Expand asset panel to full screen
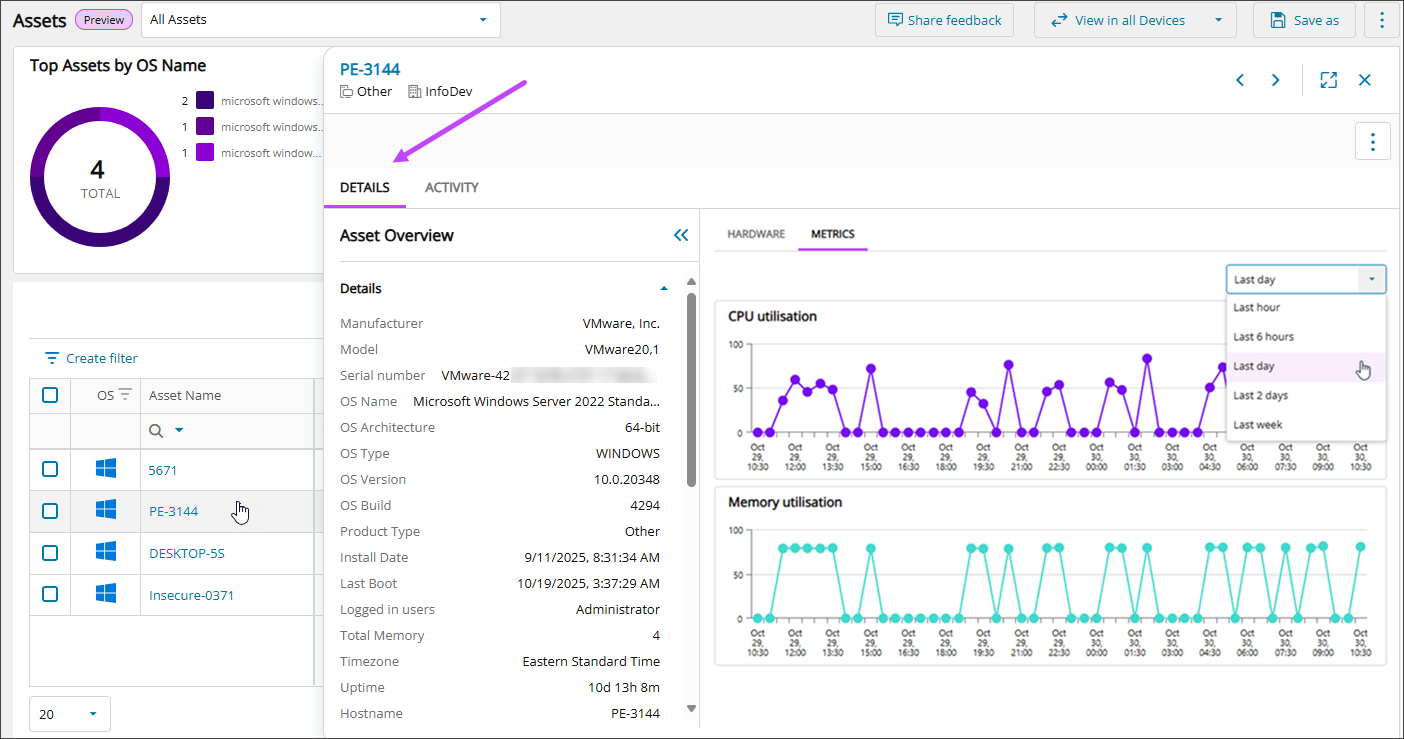This screenshot has width=1404, height=739. coord(1328,80)
